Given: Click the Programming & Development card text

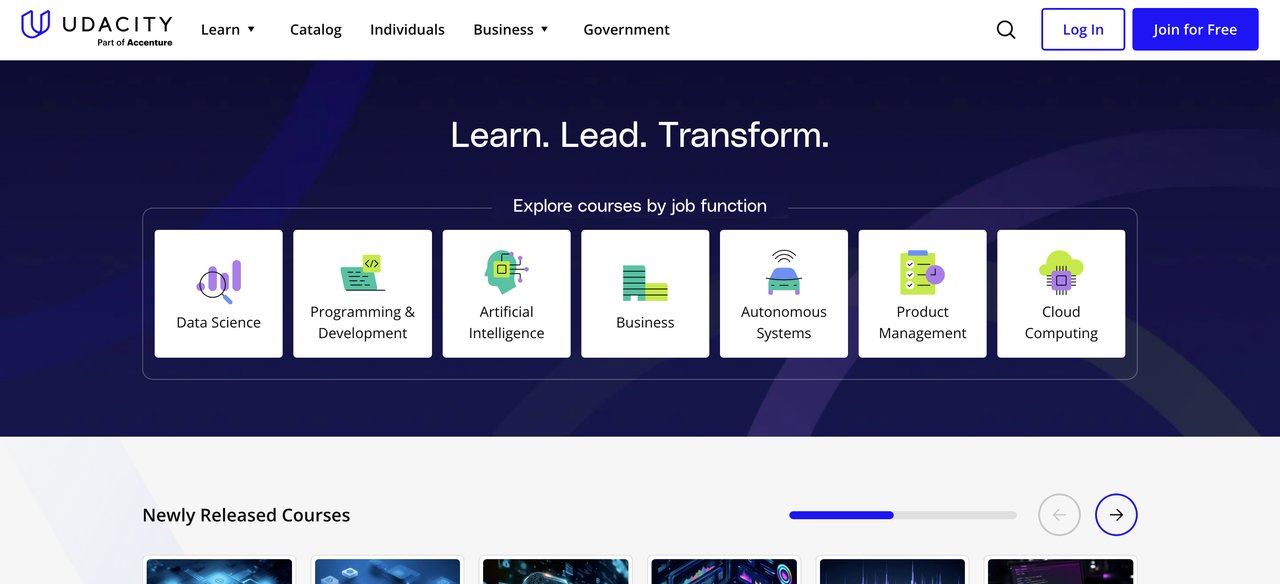Looking at the screenshot, I should (x=362, y=322).
